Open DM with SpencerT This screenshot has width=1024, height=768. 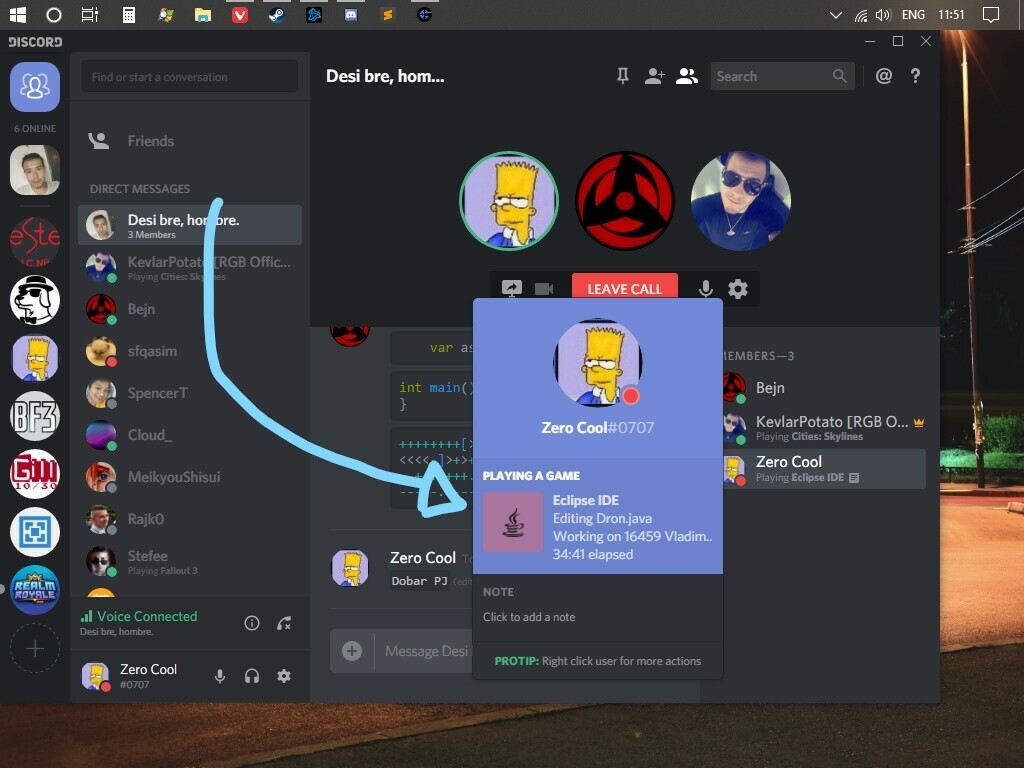189,393
